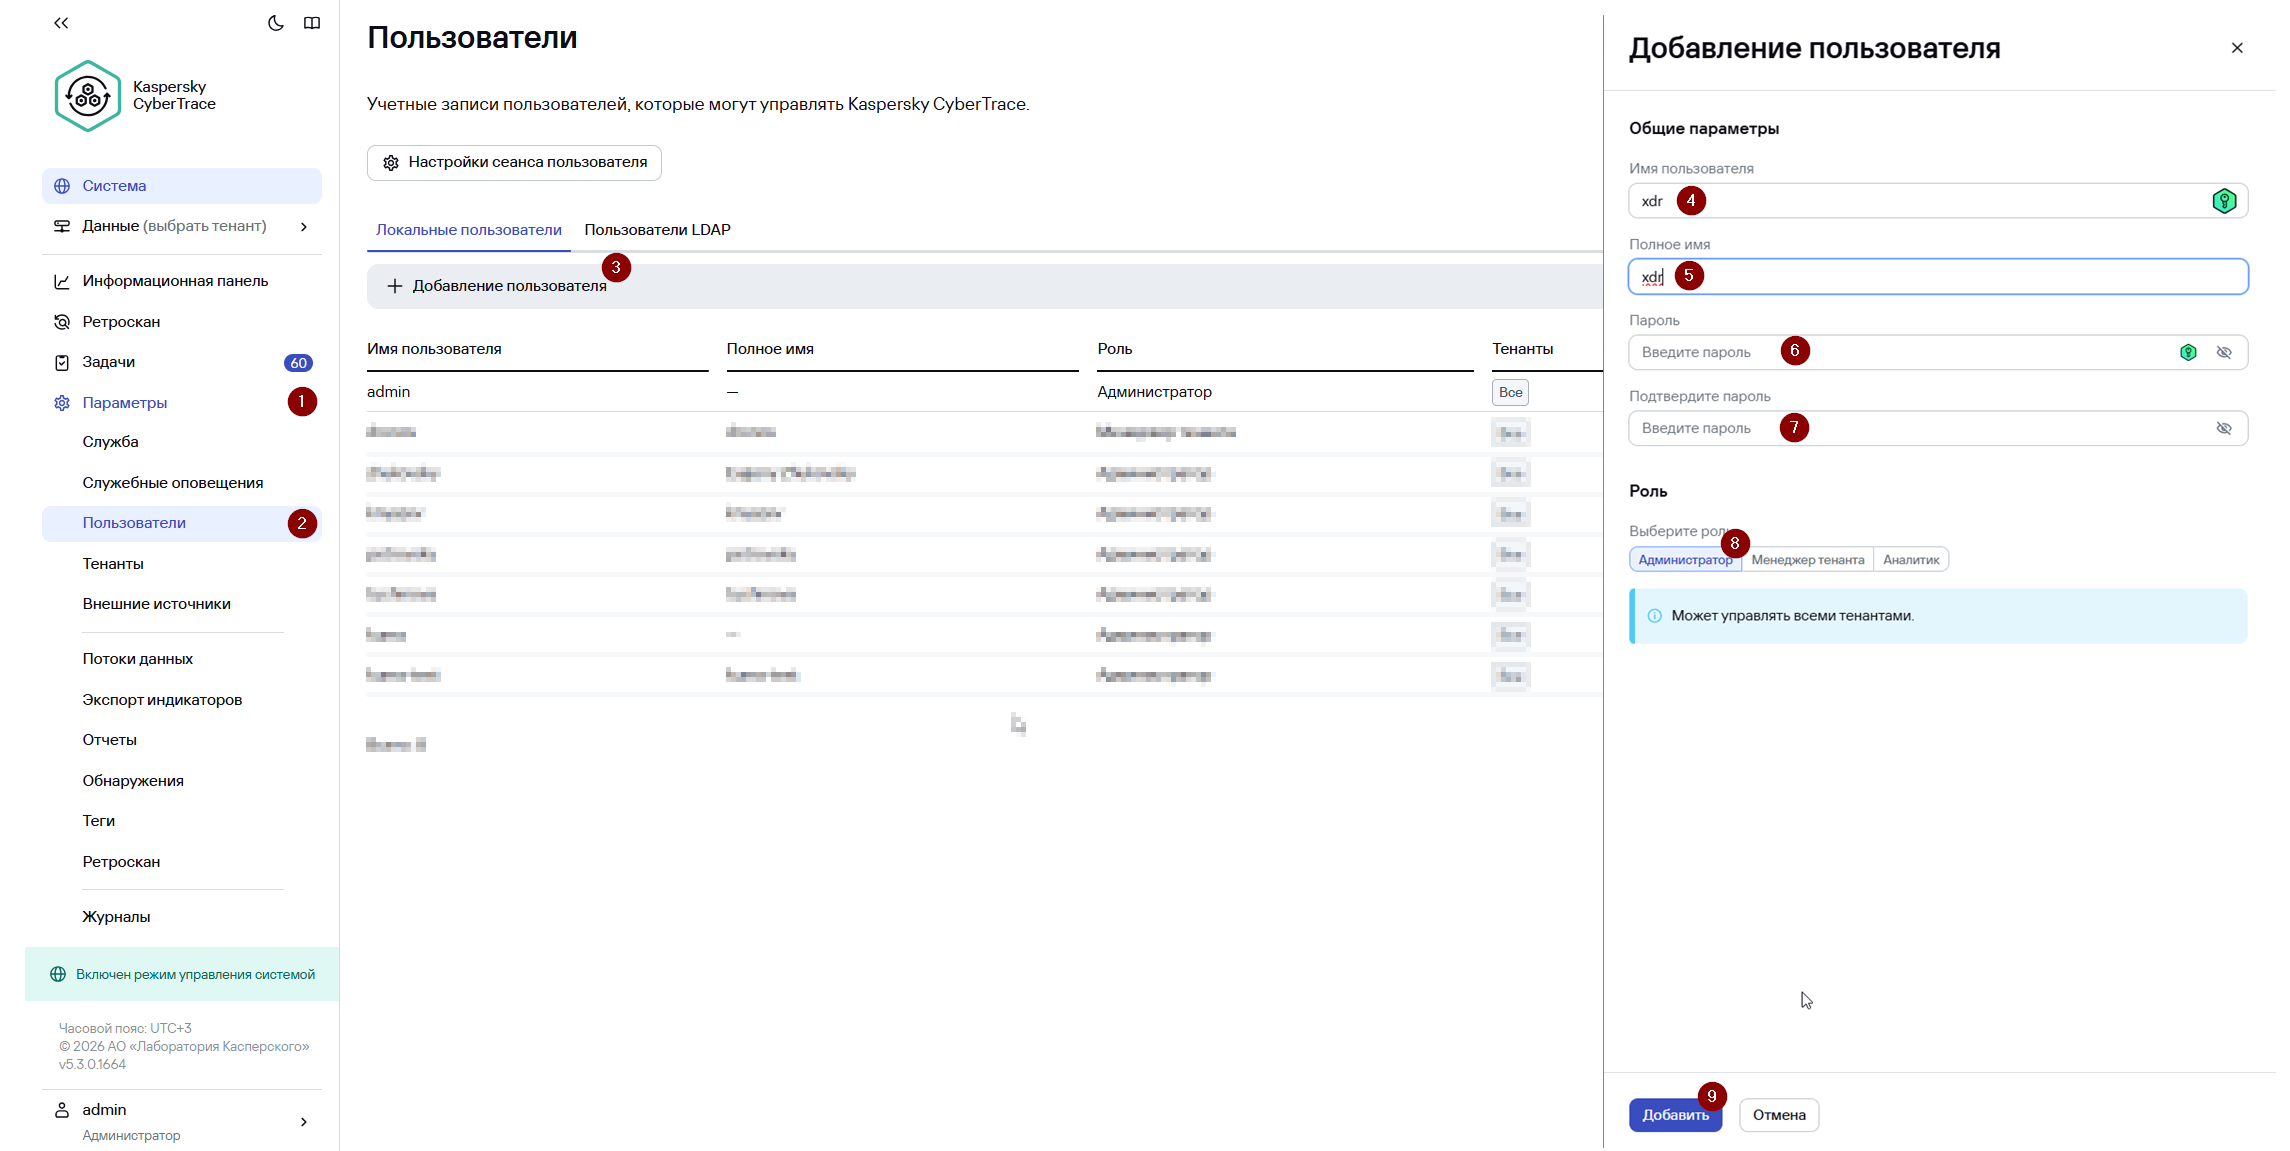Screen dimensions: 2290x1151
Task: Click the clipboard icon beside Задачи
Action: coord(62,362)
